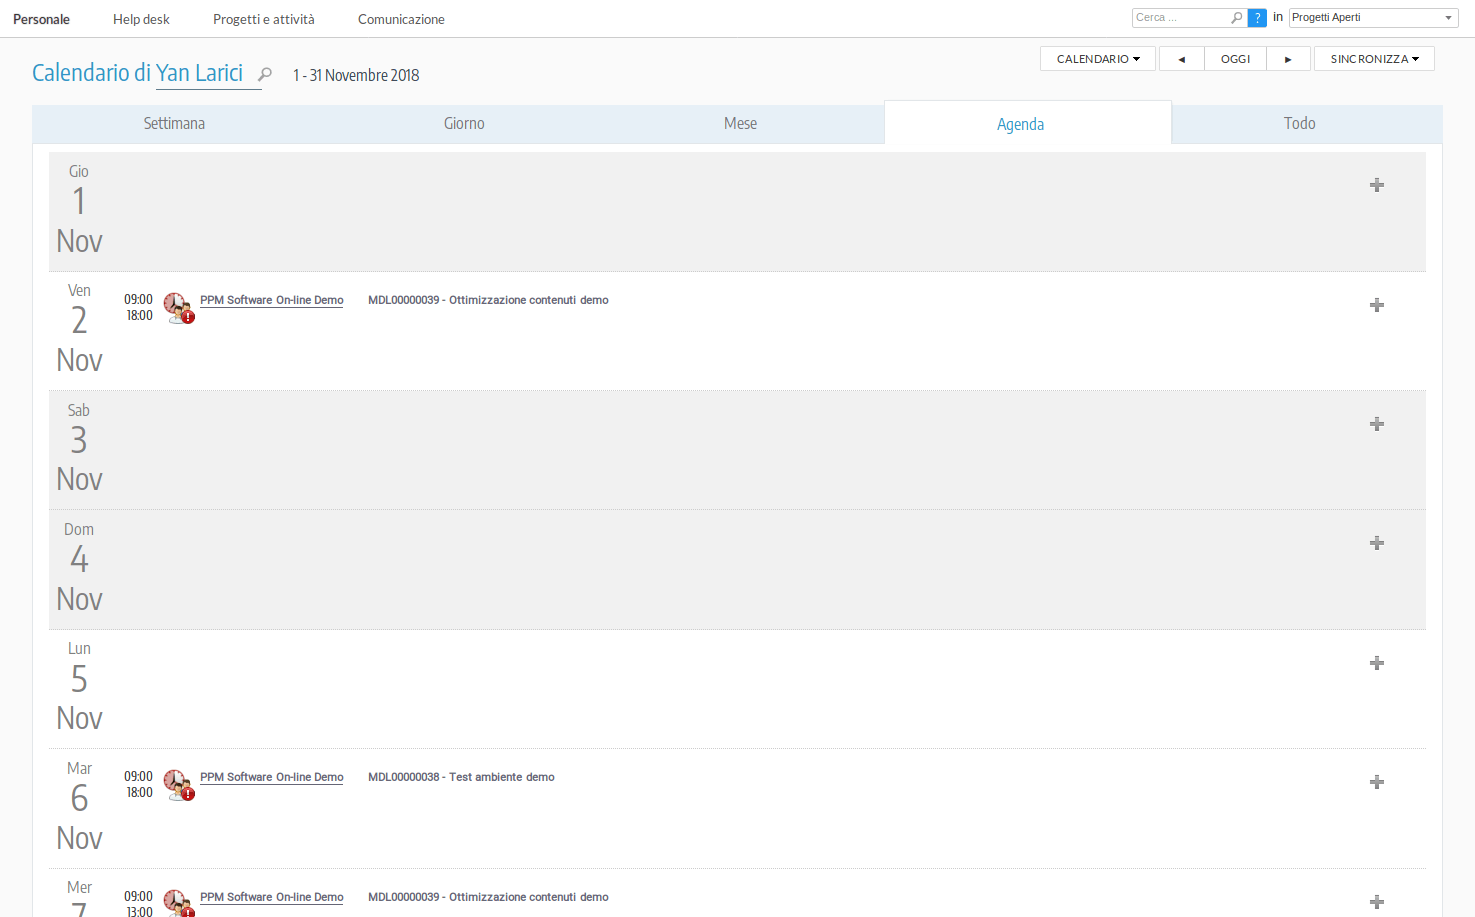Click the activity clock icon on 6 Nov
Screen dimensions: 1475x917
[178, 784]
